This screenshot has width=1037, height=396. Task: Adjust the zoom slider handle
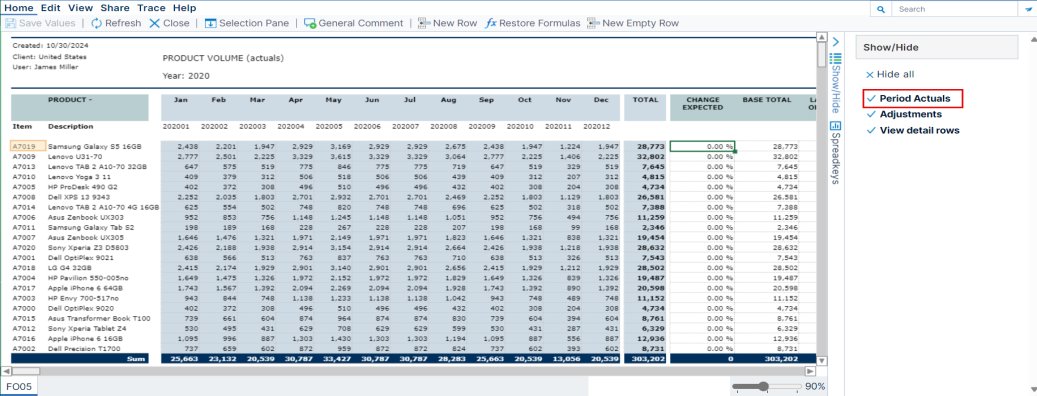(x=764, y=386)
